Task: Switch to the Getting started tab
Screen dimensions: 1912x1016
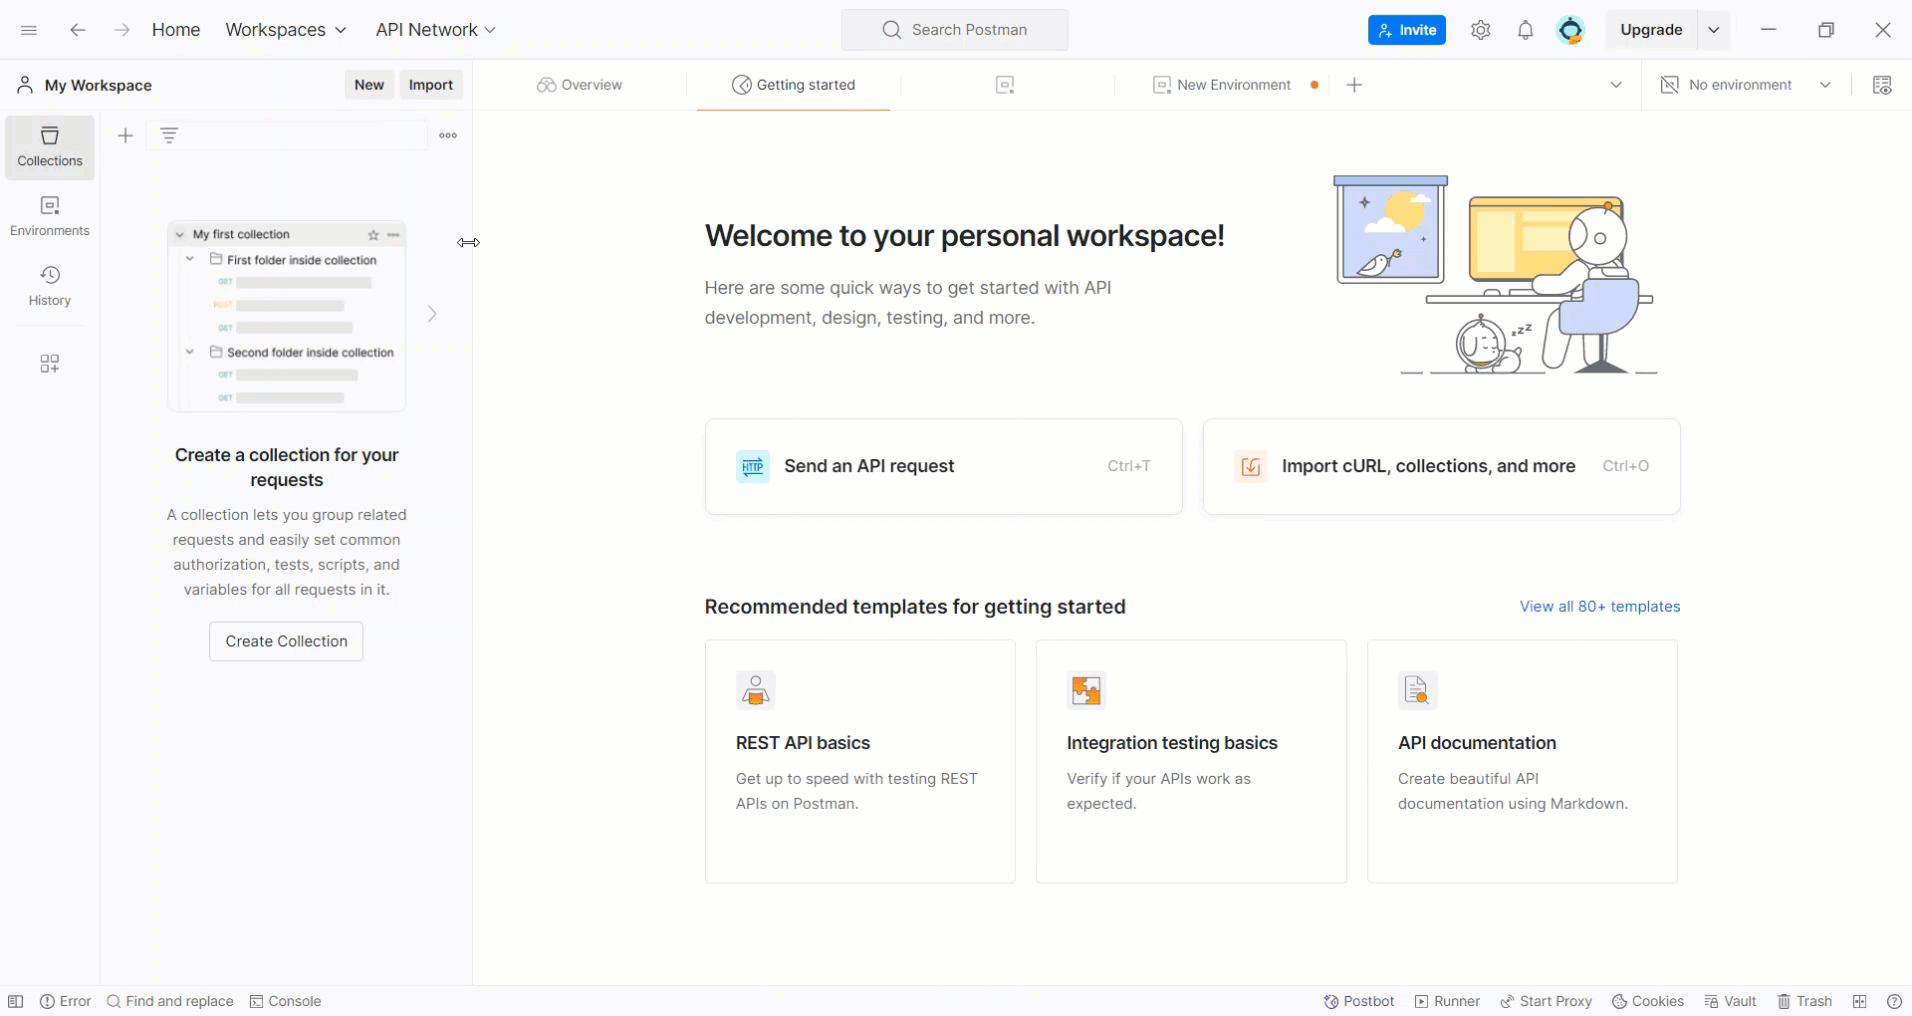Action: [x=794, y=85]
